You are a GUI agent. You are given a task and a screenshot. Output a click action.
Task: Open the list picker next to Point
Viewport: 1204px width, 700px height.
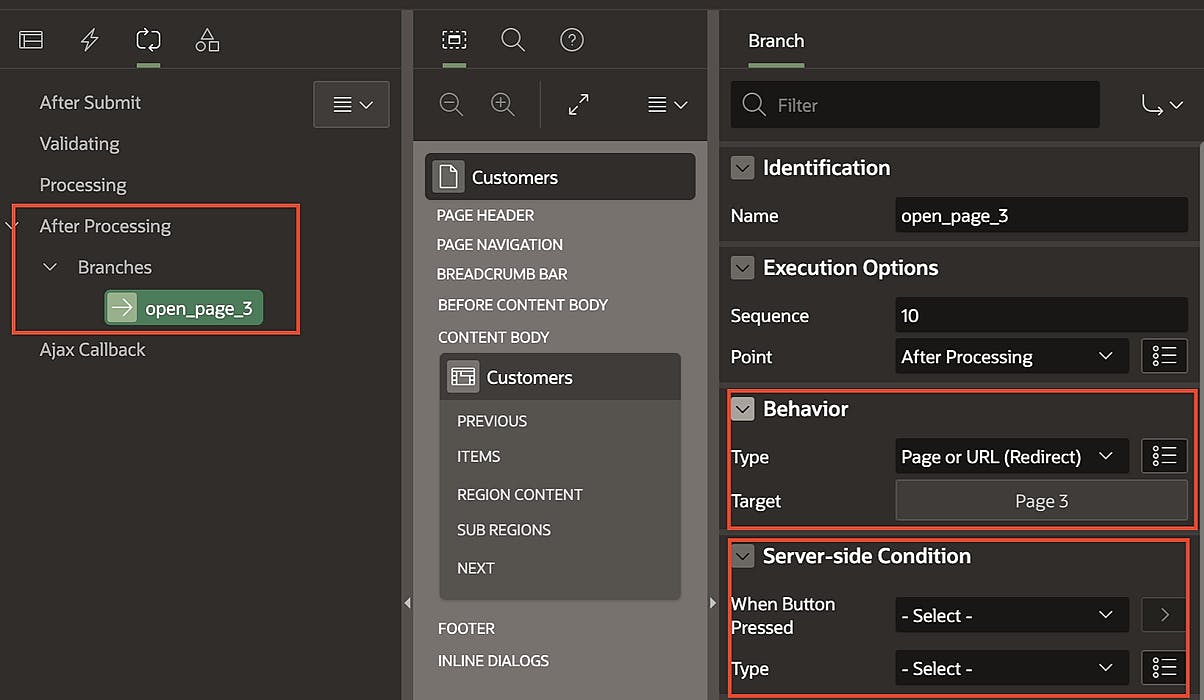pos(1164,356)
